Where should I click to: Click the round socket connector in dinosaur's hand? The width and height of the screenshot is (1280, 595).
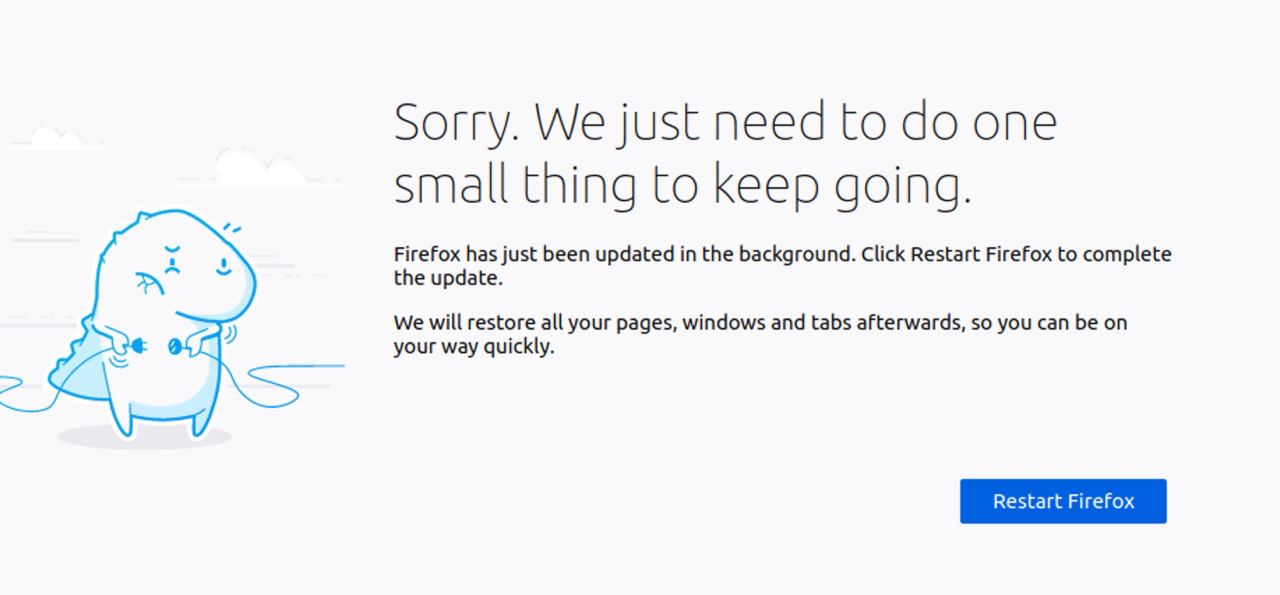[176, 346]
